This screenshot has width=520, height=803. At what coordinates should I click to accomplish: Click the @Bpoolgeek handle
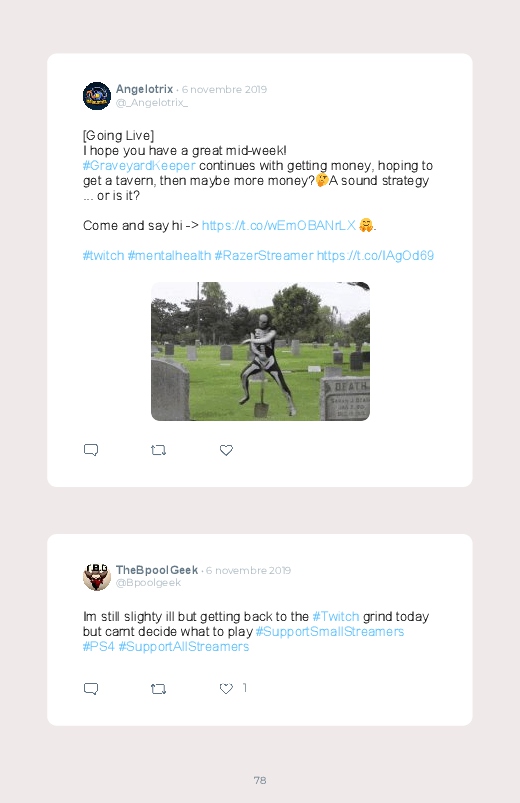[149, 583]
